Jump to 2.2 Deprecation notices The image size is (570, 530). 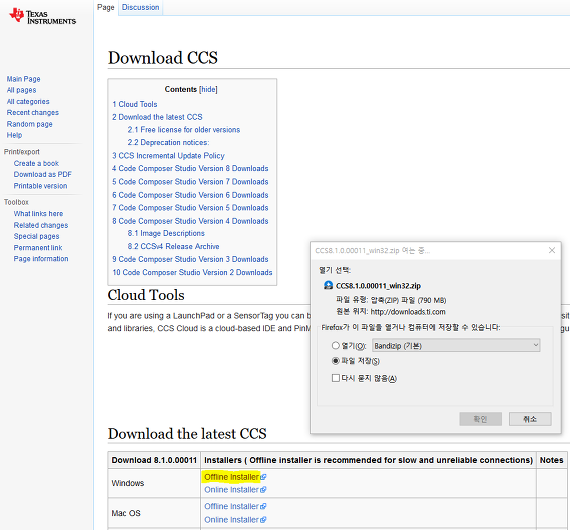click(168, 142)
